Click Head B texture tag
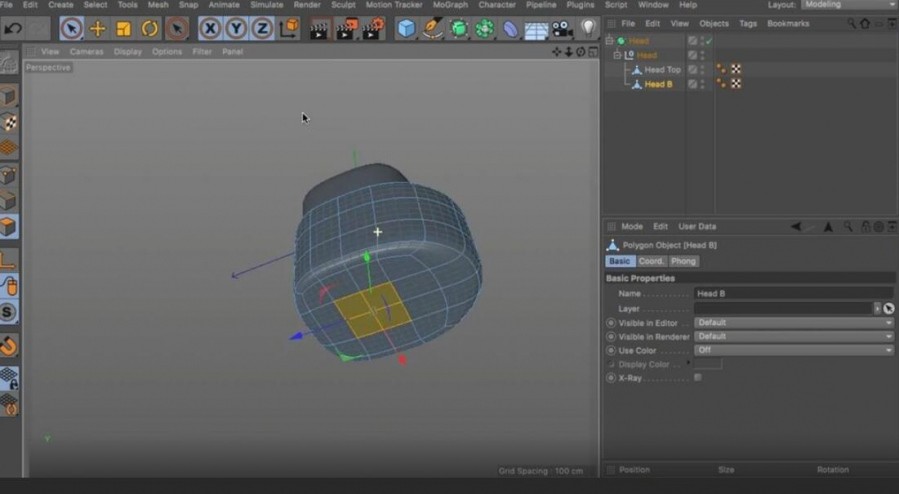899x494 pixels. pos(736,84)
